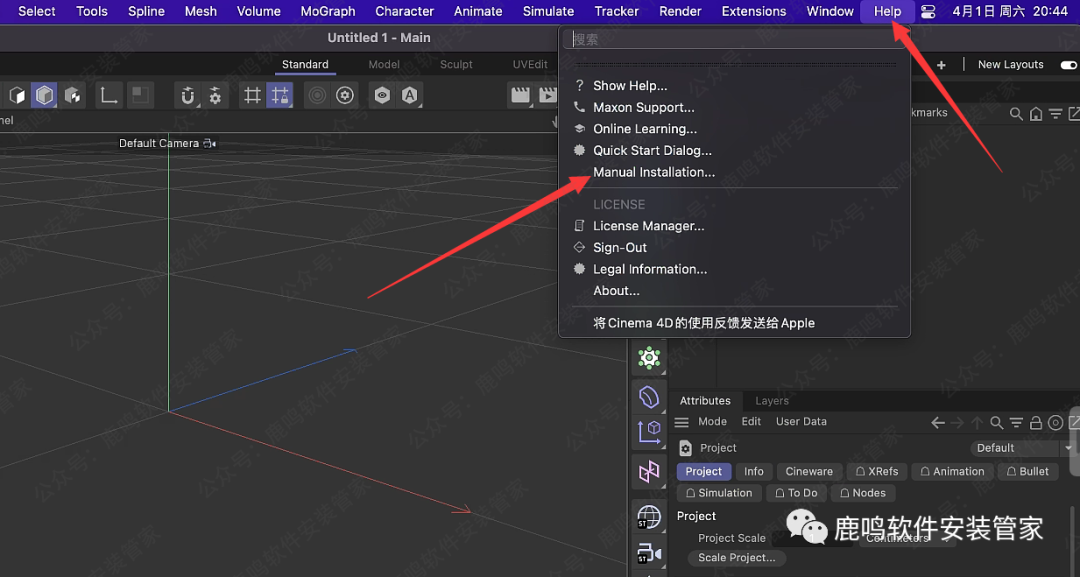Screen dimensions: 1080x577
Task: Click the Attributes panel back arrow
Action: [x=938, y=423]
